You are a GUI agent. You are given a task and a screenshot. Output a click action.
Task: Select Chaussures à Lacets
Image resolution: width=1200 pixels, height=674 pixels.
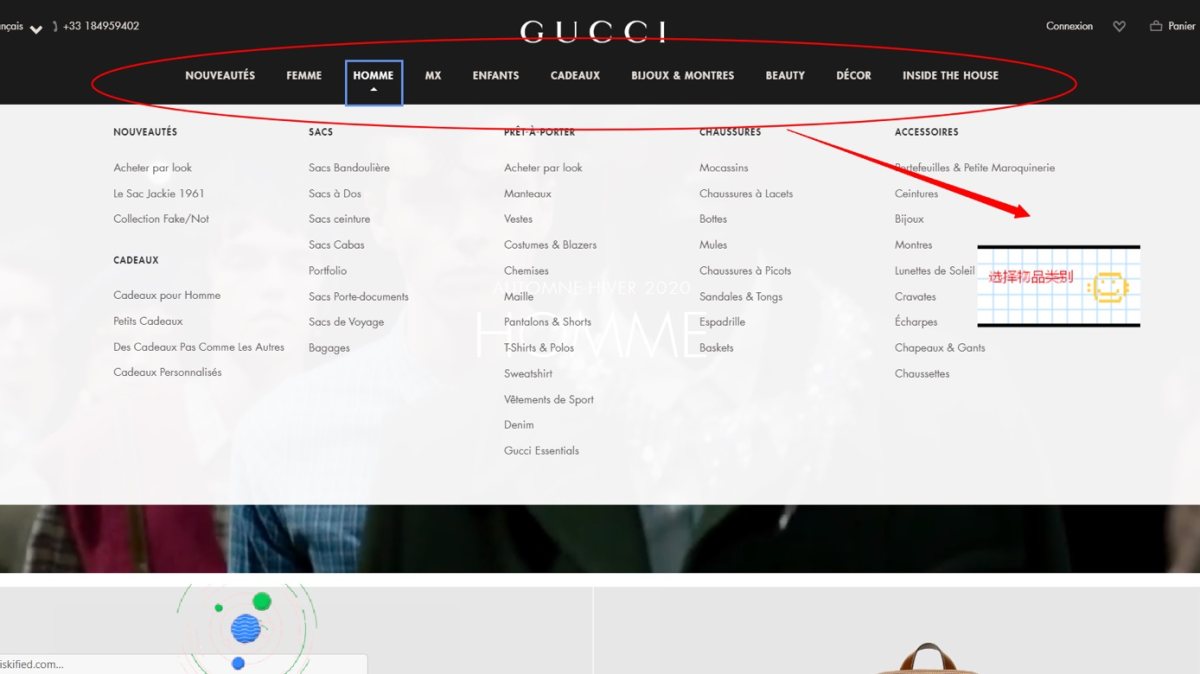(x=746, y=193)
